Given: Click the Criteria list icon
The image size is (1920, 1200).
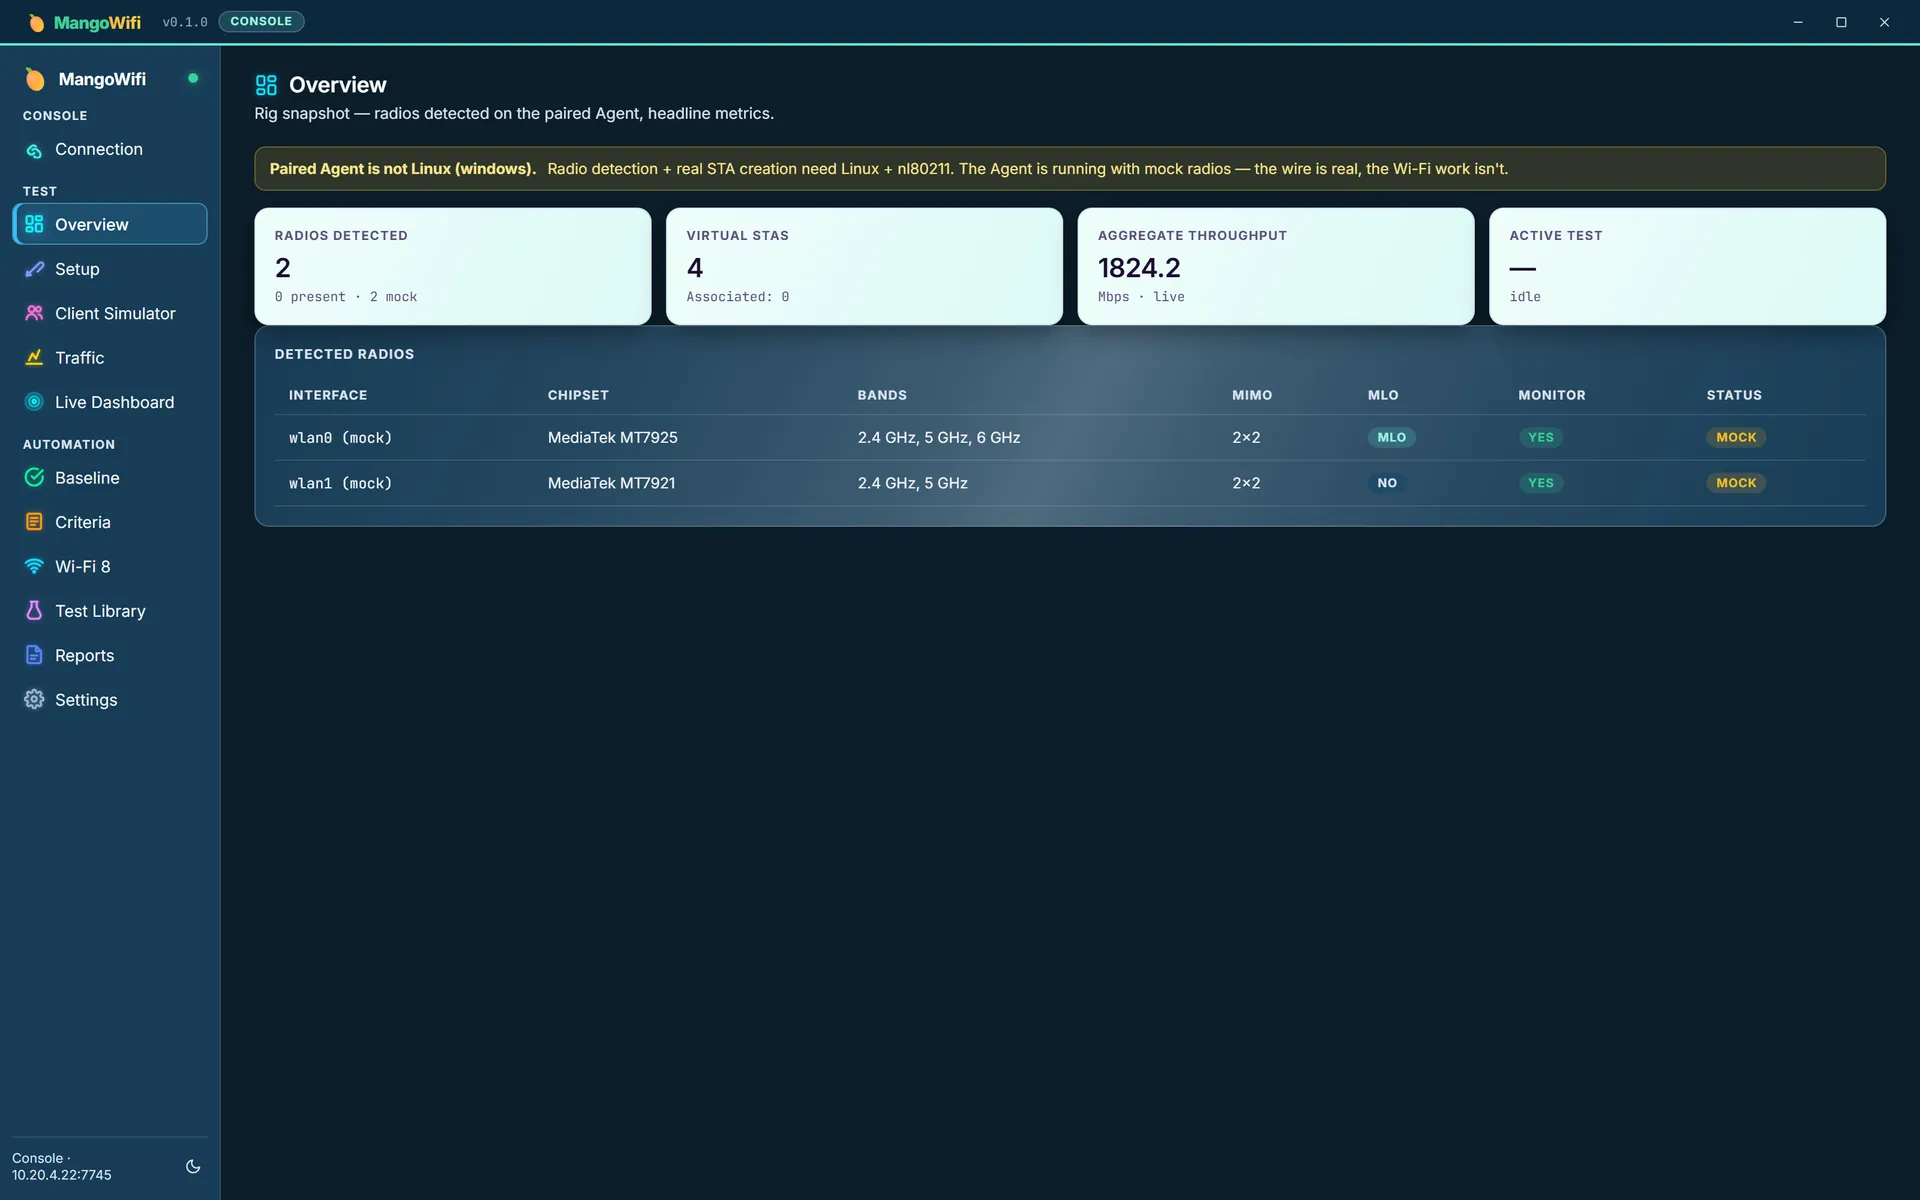Looking at the screenshot, I should pos(34,522).
